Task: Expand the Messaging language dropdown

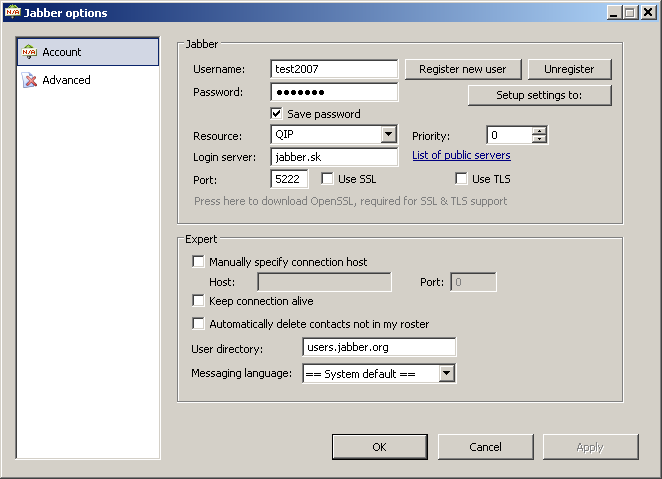Action: coord(446,373)
